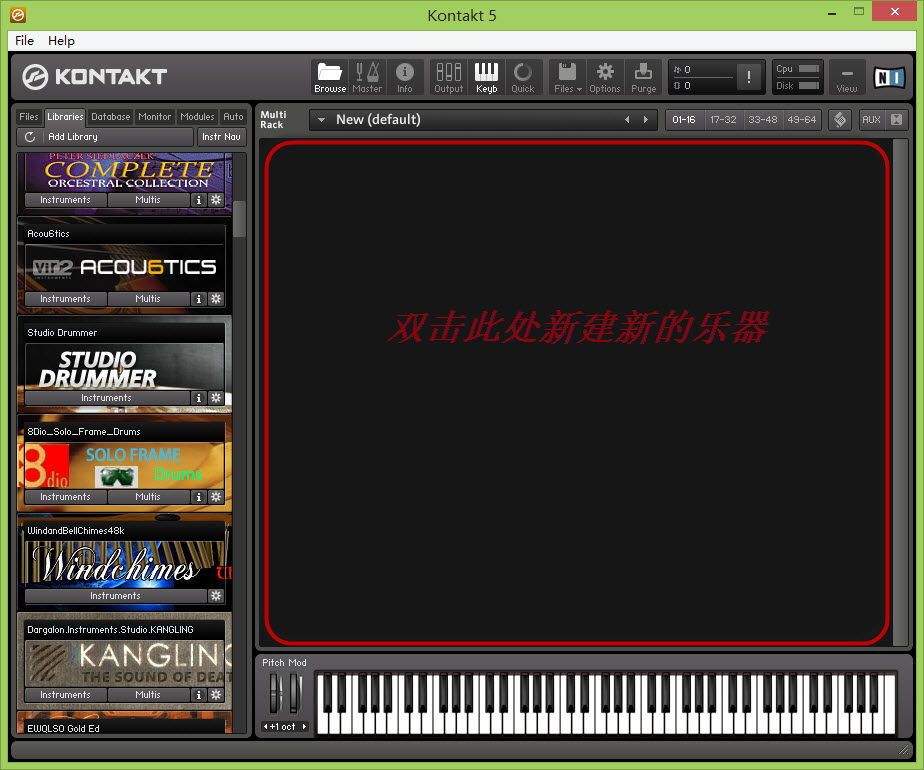The height and width of the screenshot is (770, 924).
Task: Click the panic exclamation button
Action: coord(749,77)
